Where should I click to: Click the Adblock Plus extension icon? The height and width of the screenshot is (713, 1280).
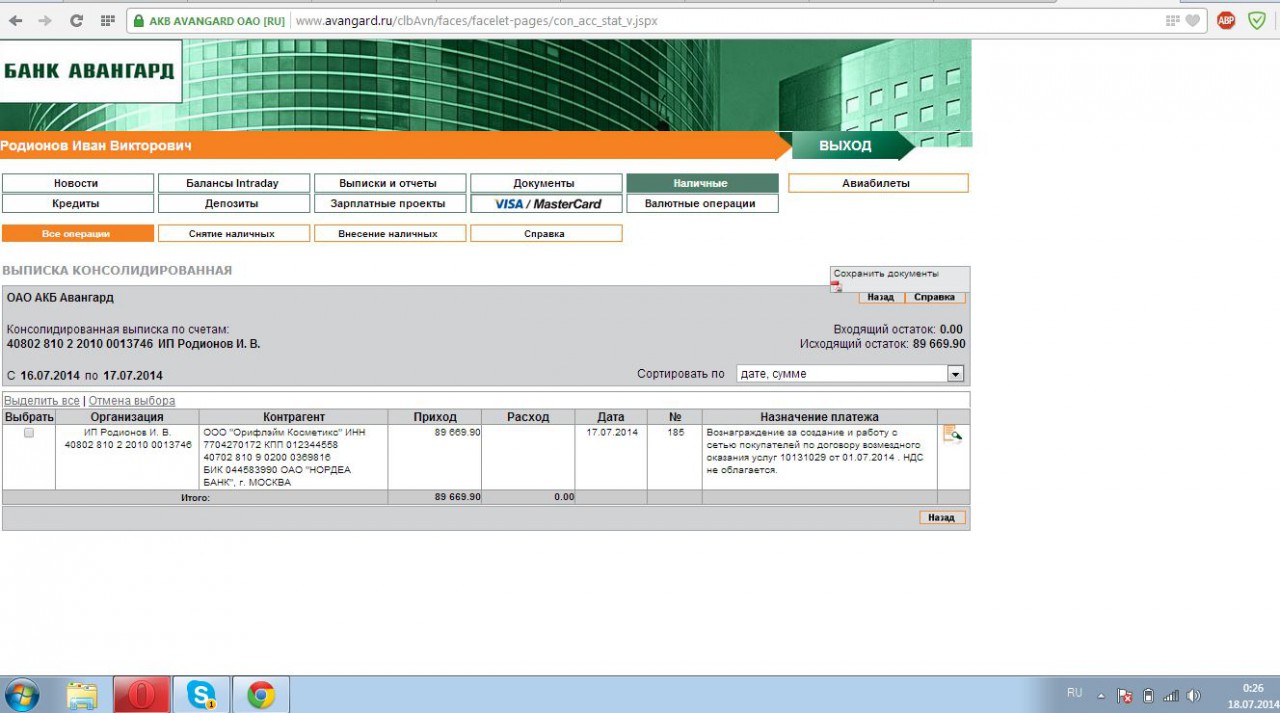(x=1226, y=20)
